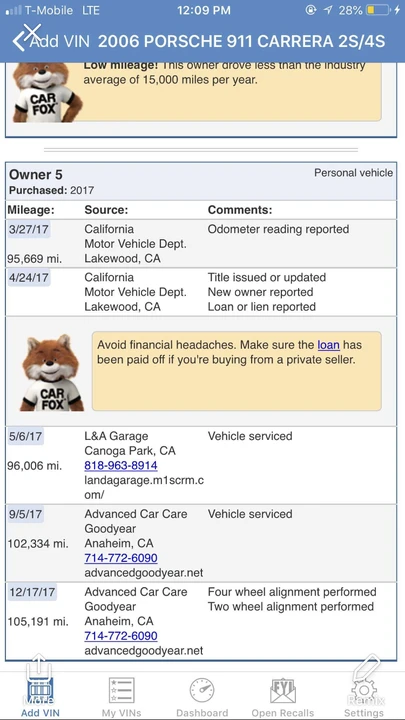Select the Owner 5 section header
This screenshot has height=720, width=405.
click(x=201, y=181)
